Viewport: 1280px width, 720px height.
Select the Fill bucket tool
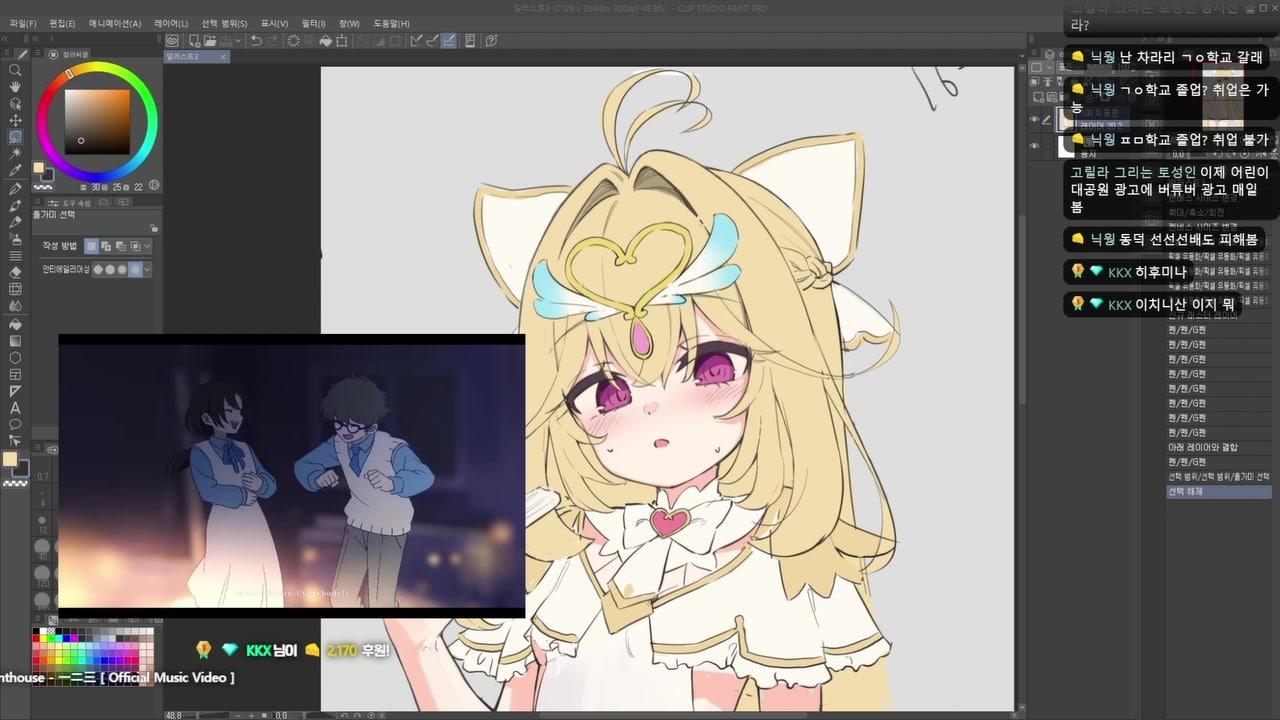tap(15, 323)
